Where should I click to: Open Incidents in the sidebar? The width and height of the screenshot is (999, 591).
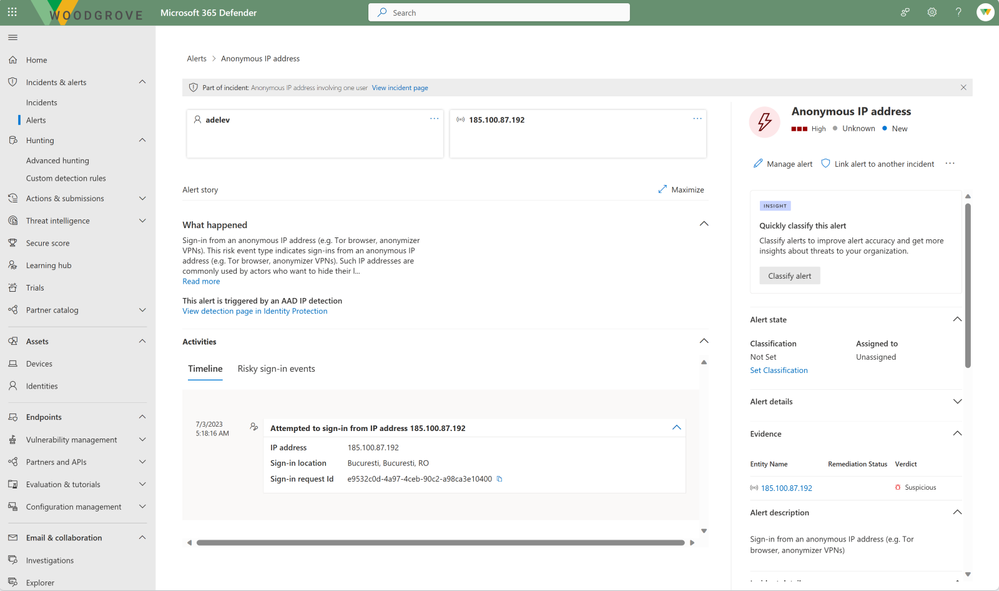tap(41, 103)
